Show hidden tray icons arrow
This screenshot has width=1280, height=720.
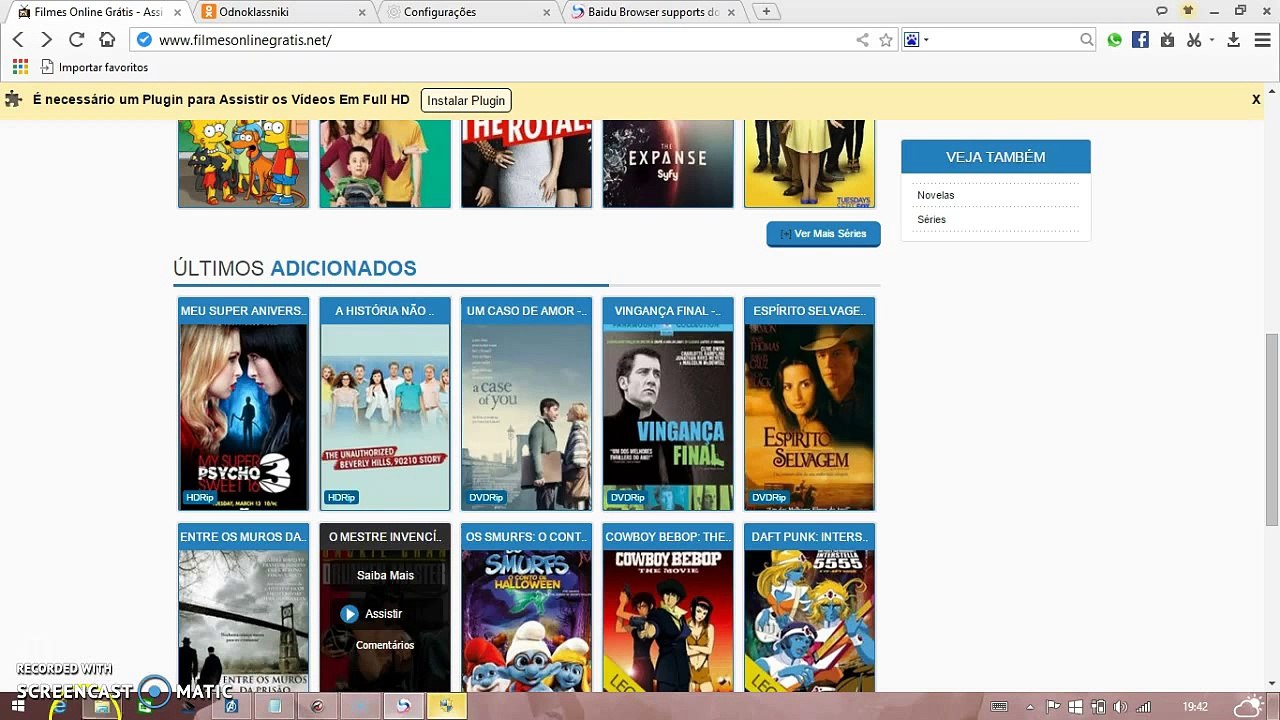click(x=1030, y=707)
